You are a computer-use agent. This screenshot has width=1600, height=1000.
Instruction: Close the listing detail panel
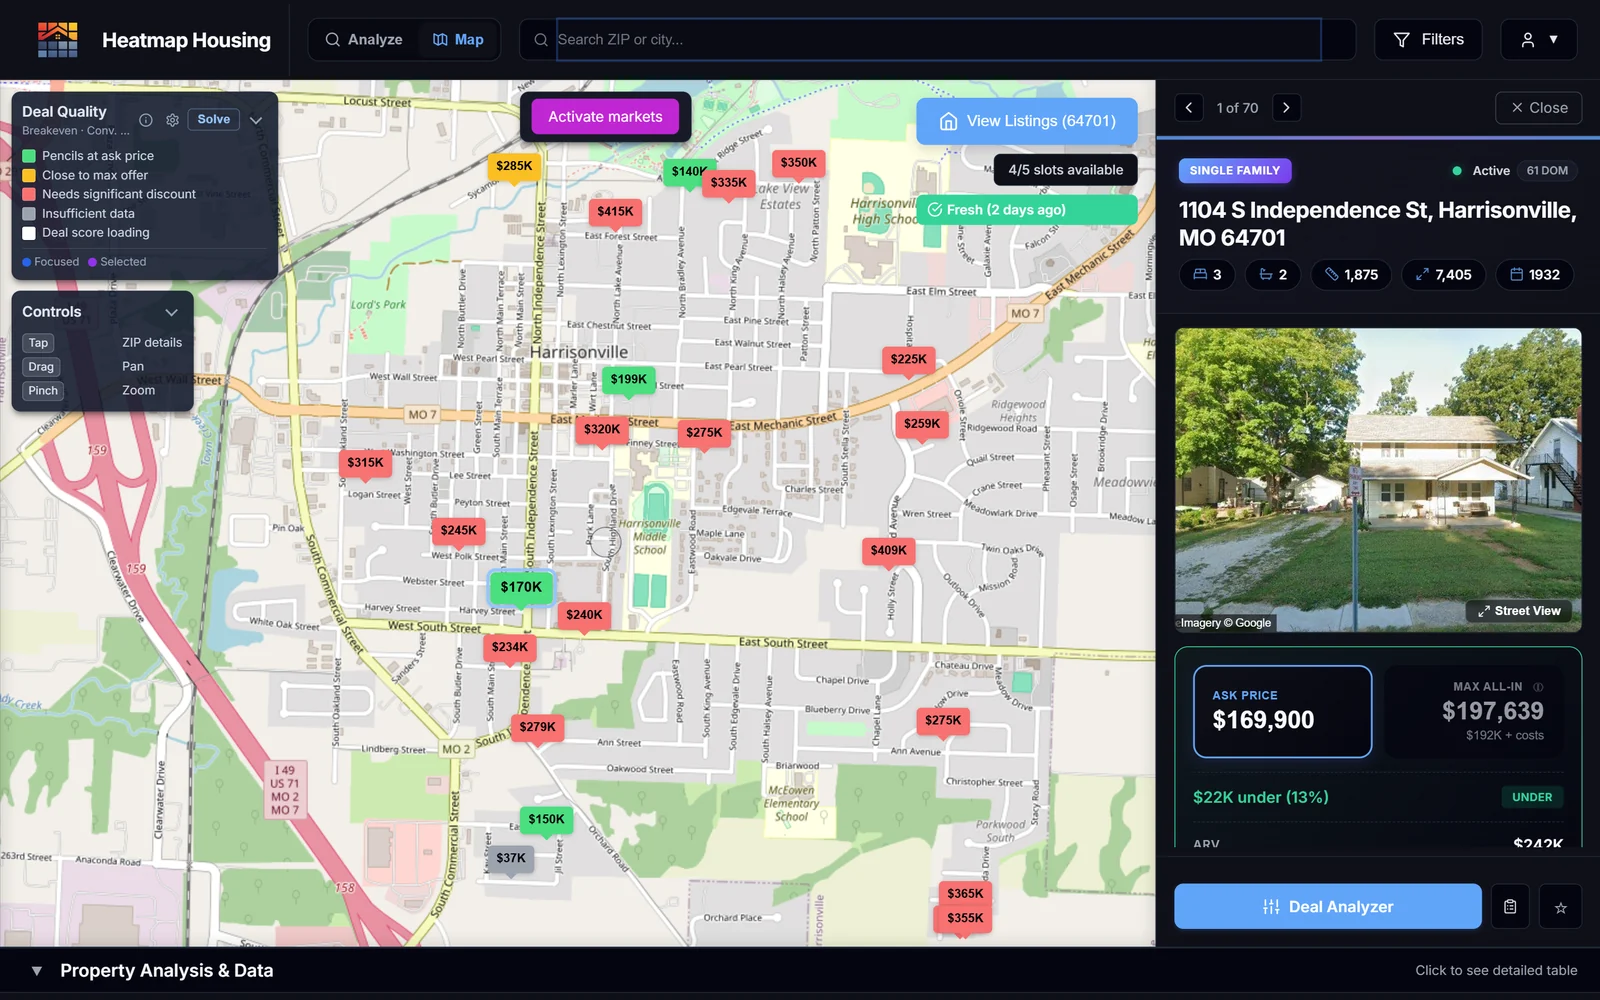tap(1538, 108)
